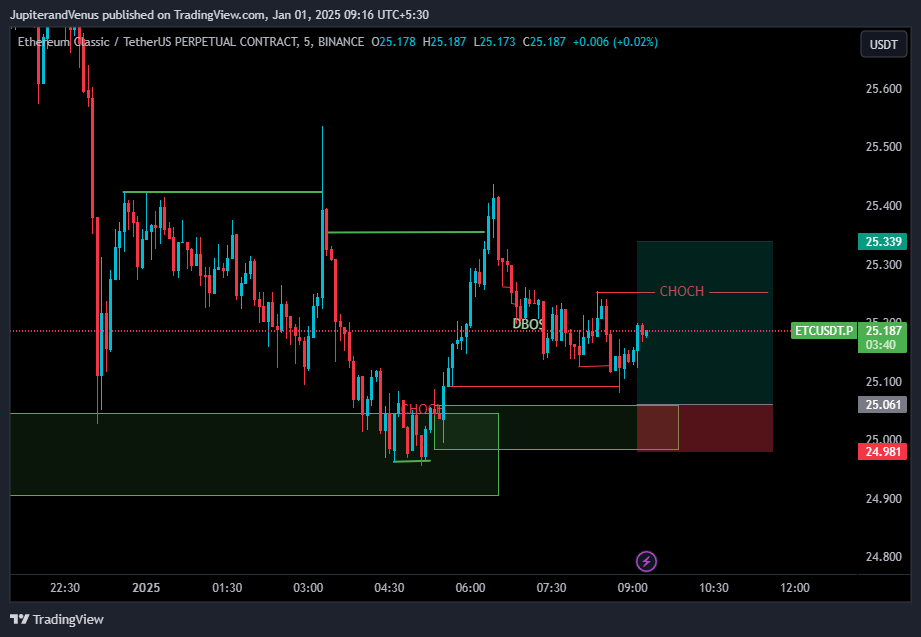
Task: Click the 24.800 price axis label
Action: point(883,556)
